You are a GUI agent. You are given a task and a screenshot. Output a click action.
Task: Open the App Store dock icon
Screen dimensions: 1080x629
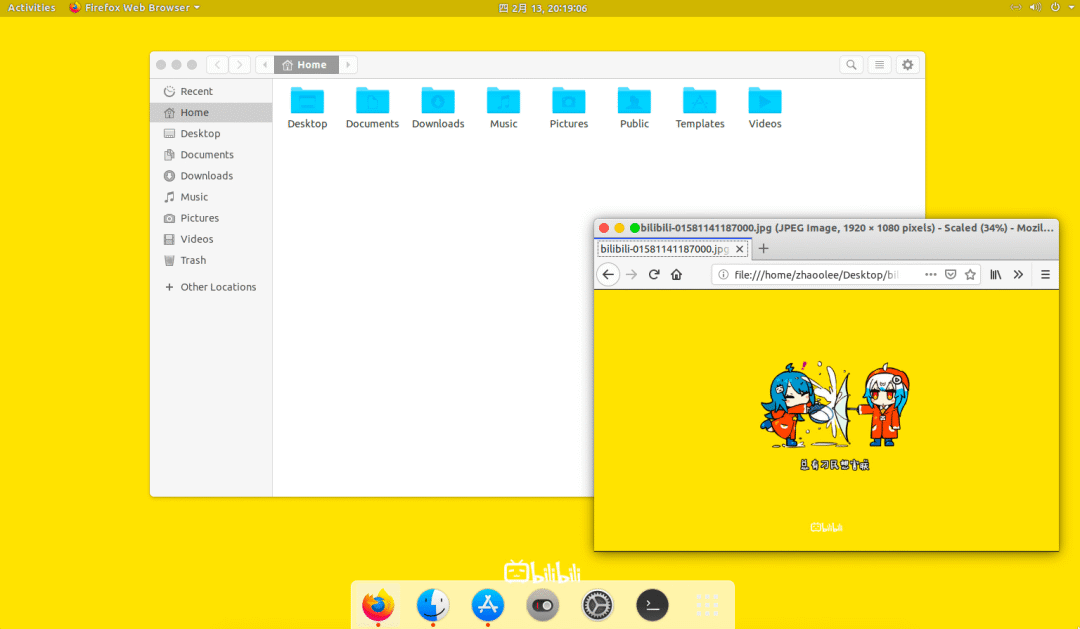488,606
